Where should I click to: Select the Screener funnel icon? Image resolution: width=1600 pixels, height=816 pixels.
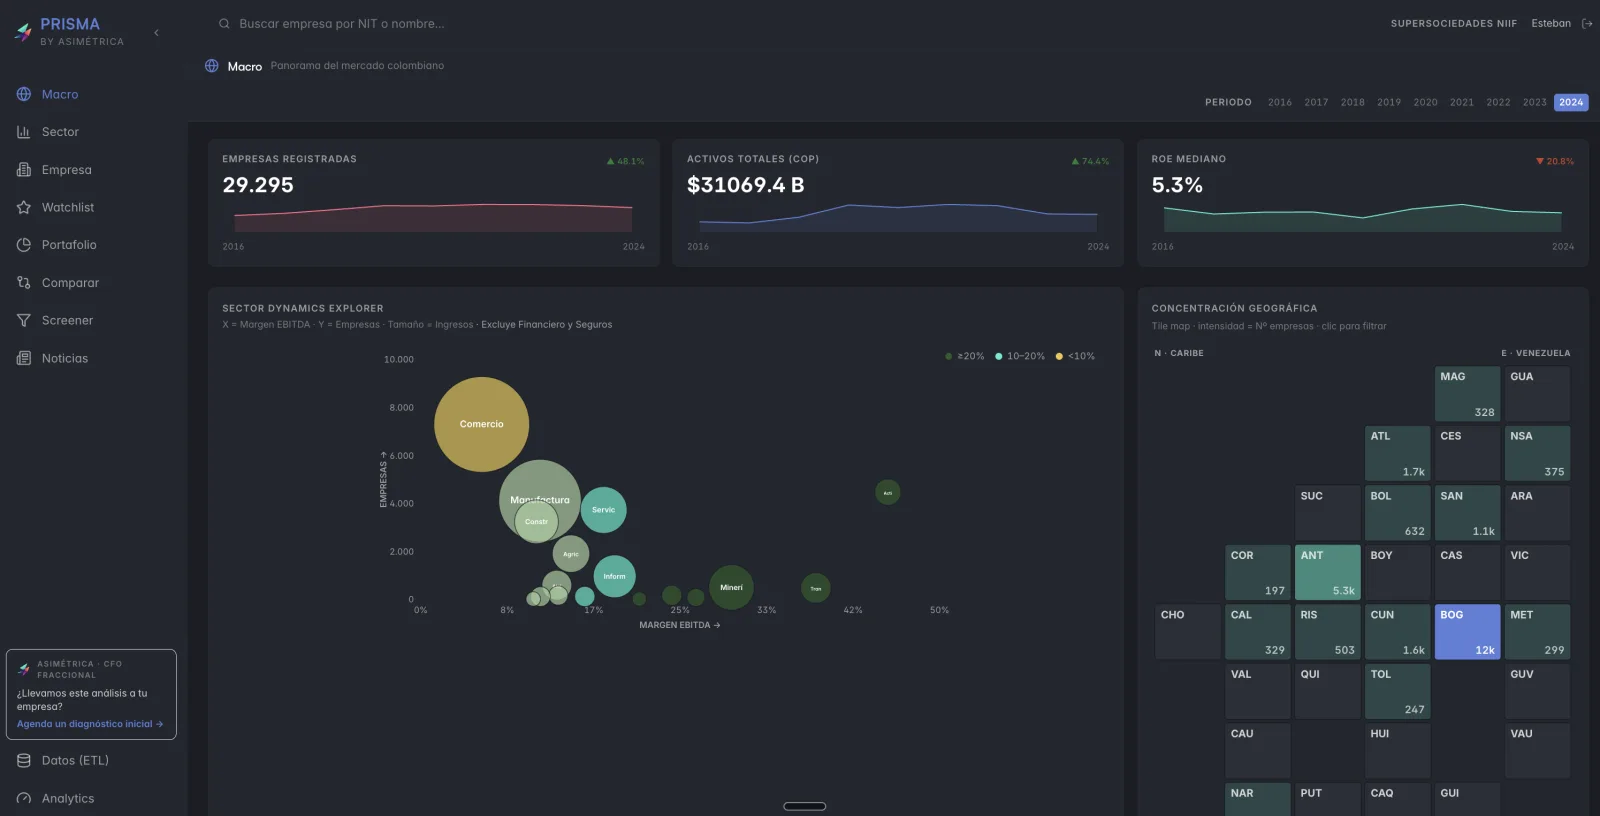24,320
